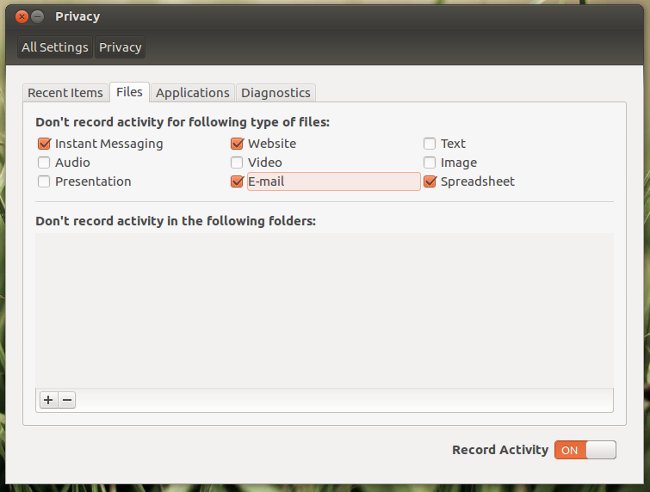Turn off the Record Activity switch
650x492 pixels.
point(585,450)
